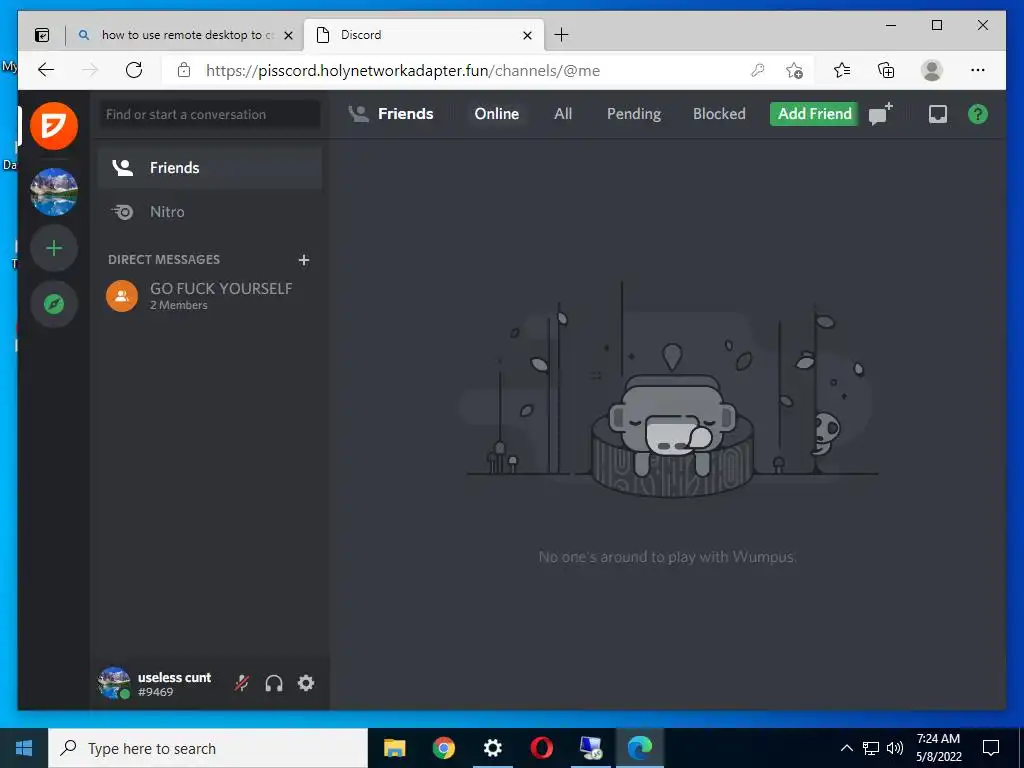This screenshot has height=768, width=1024.
Task: Explore public servers compass icon
Action: point(54,304)
